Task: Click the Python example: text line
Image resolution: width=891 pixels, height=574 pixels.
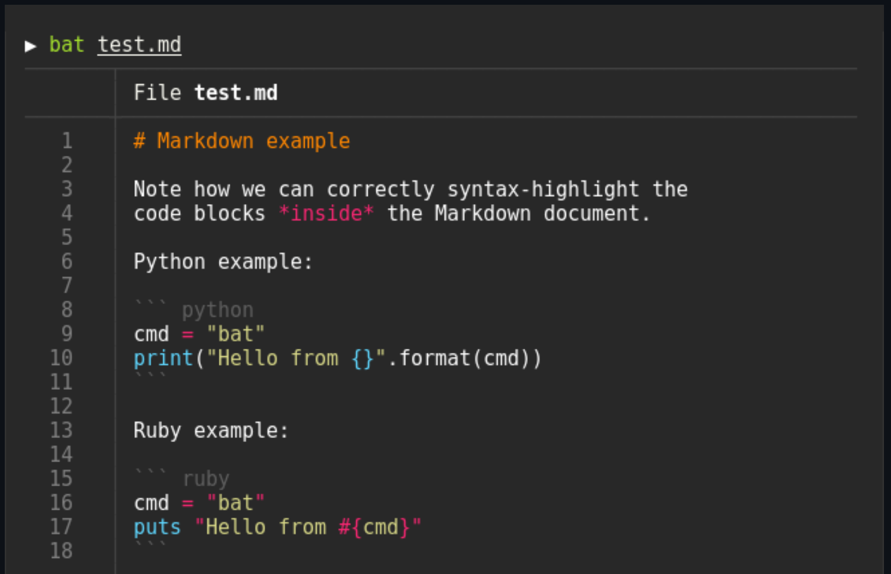Action: [x=223, y=262]
